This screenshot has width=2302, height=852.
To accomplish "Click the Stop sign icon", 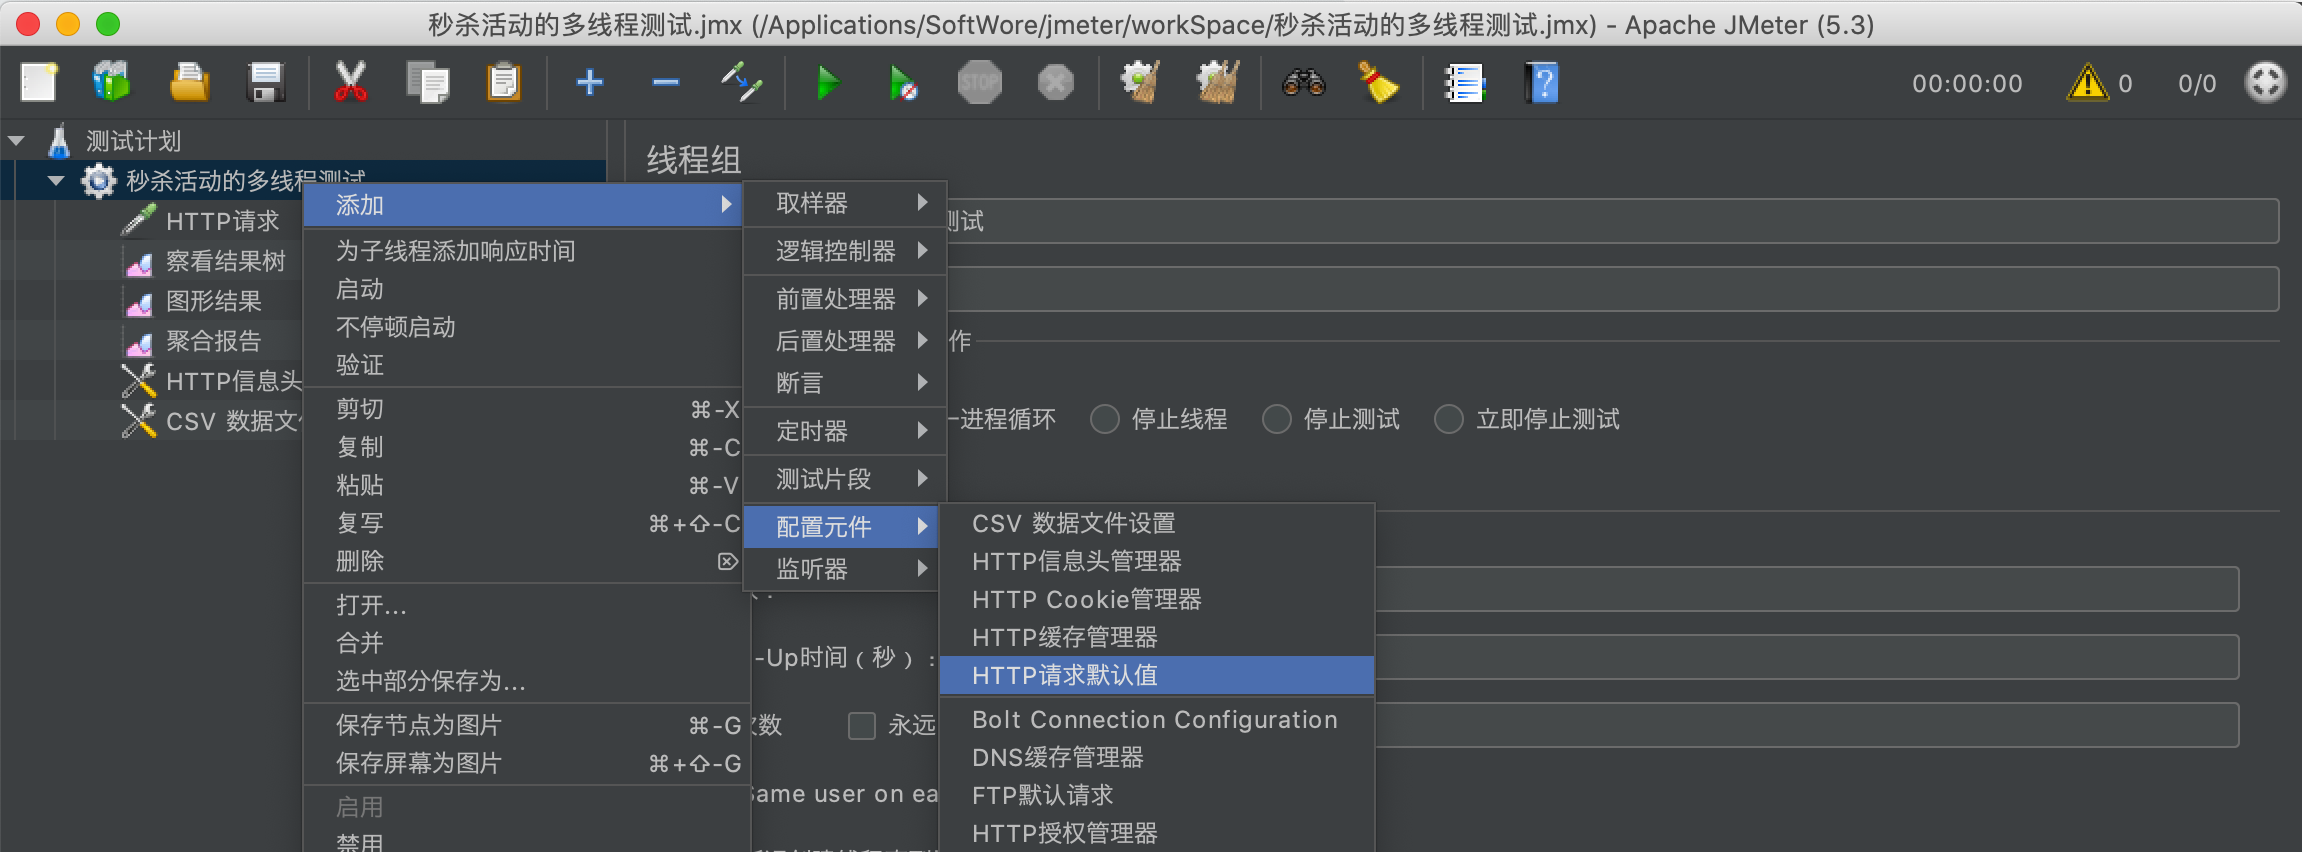I will tap(979, 83).
